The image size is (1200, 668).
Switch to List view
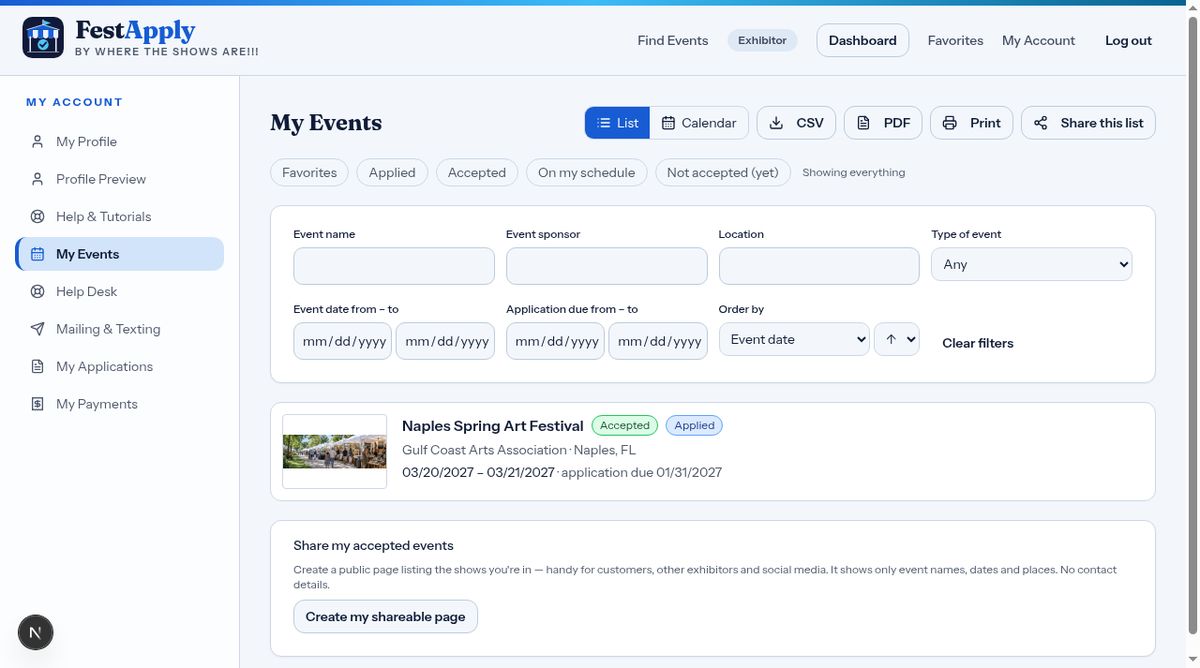[617, 123]
